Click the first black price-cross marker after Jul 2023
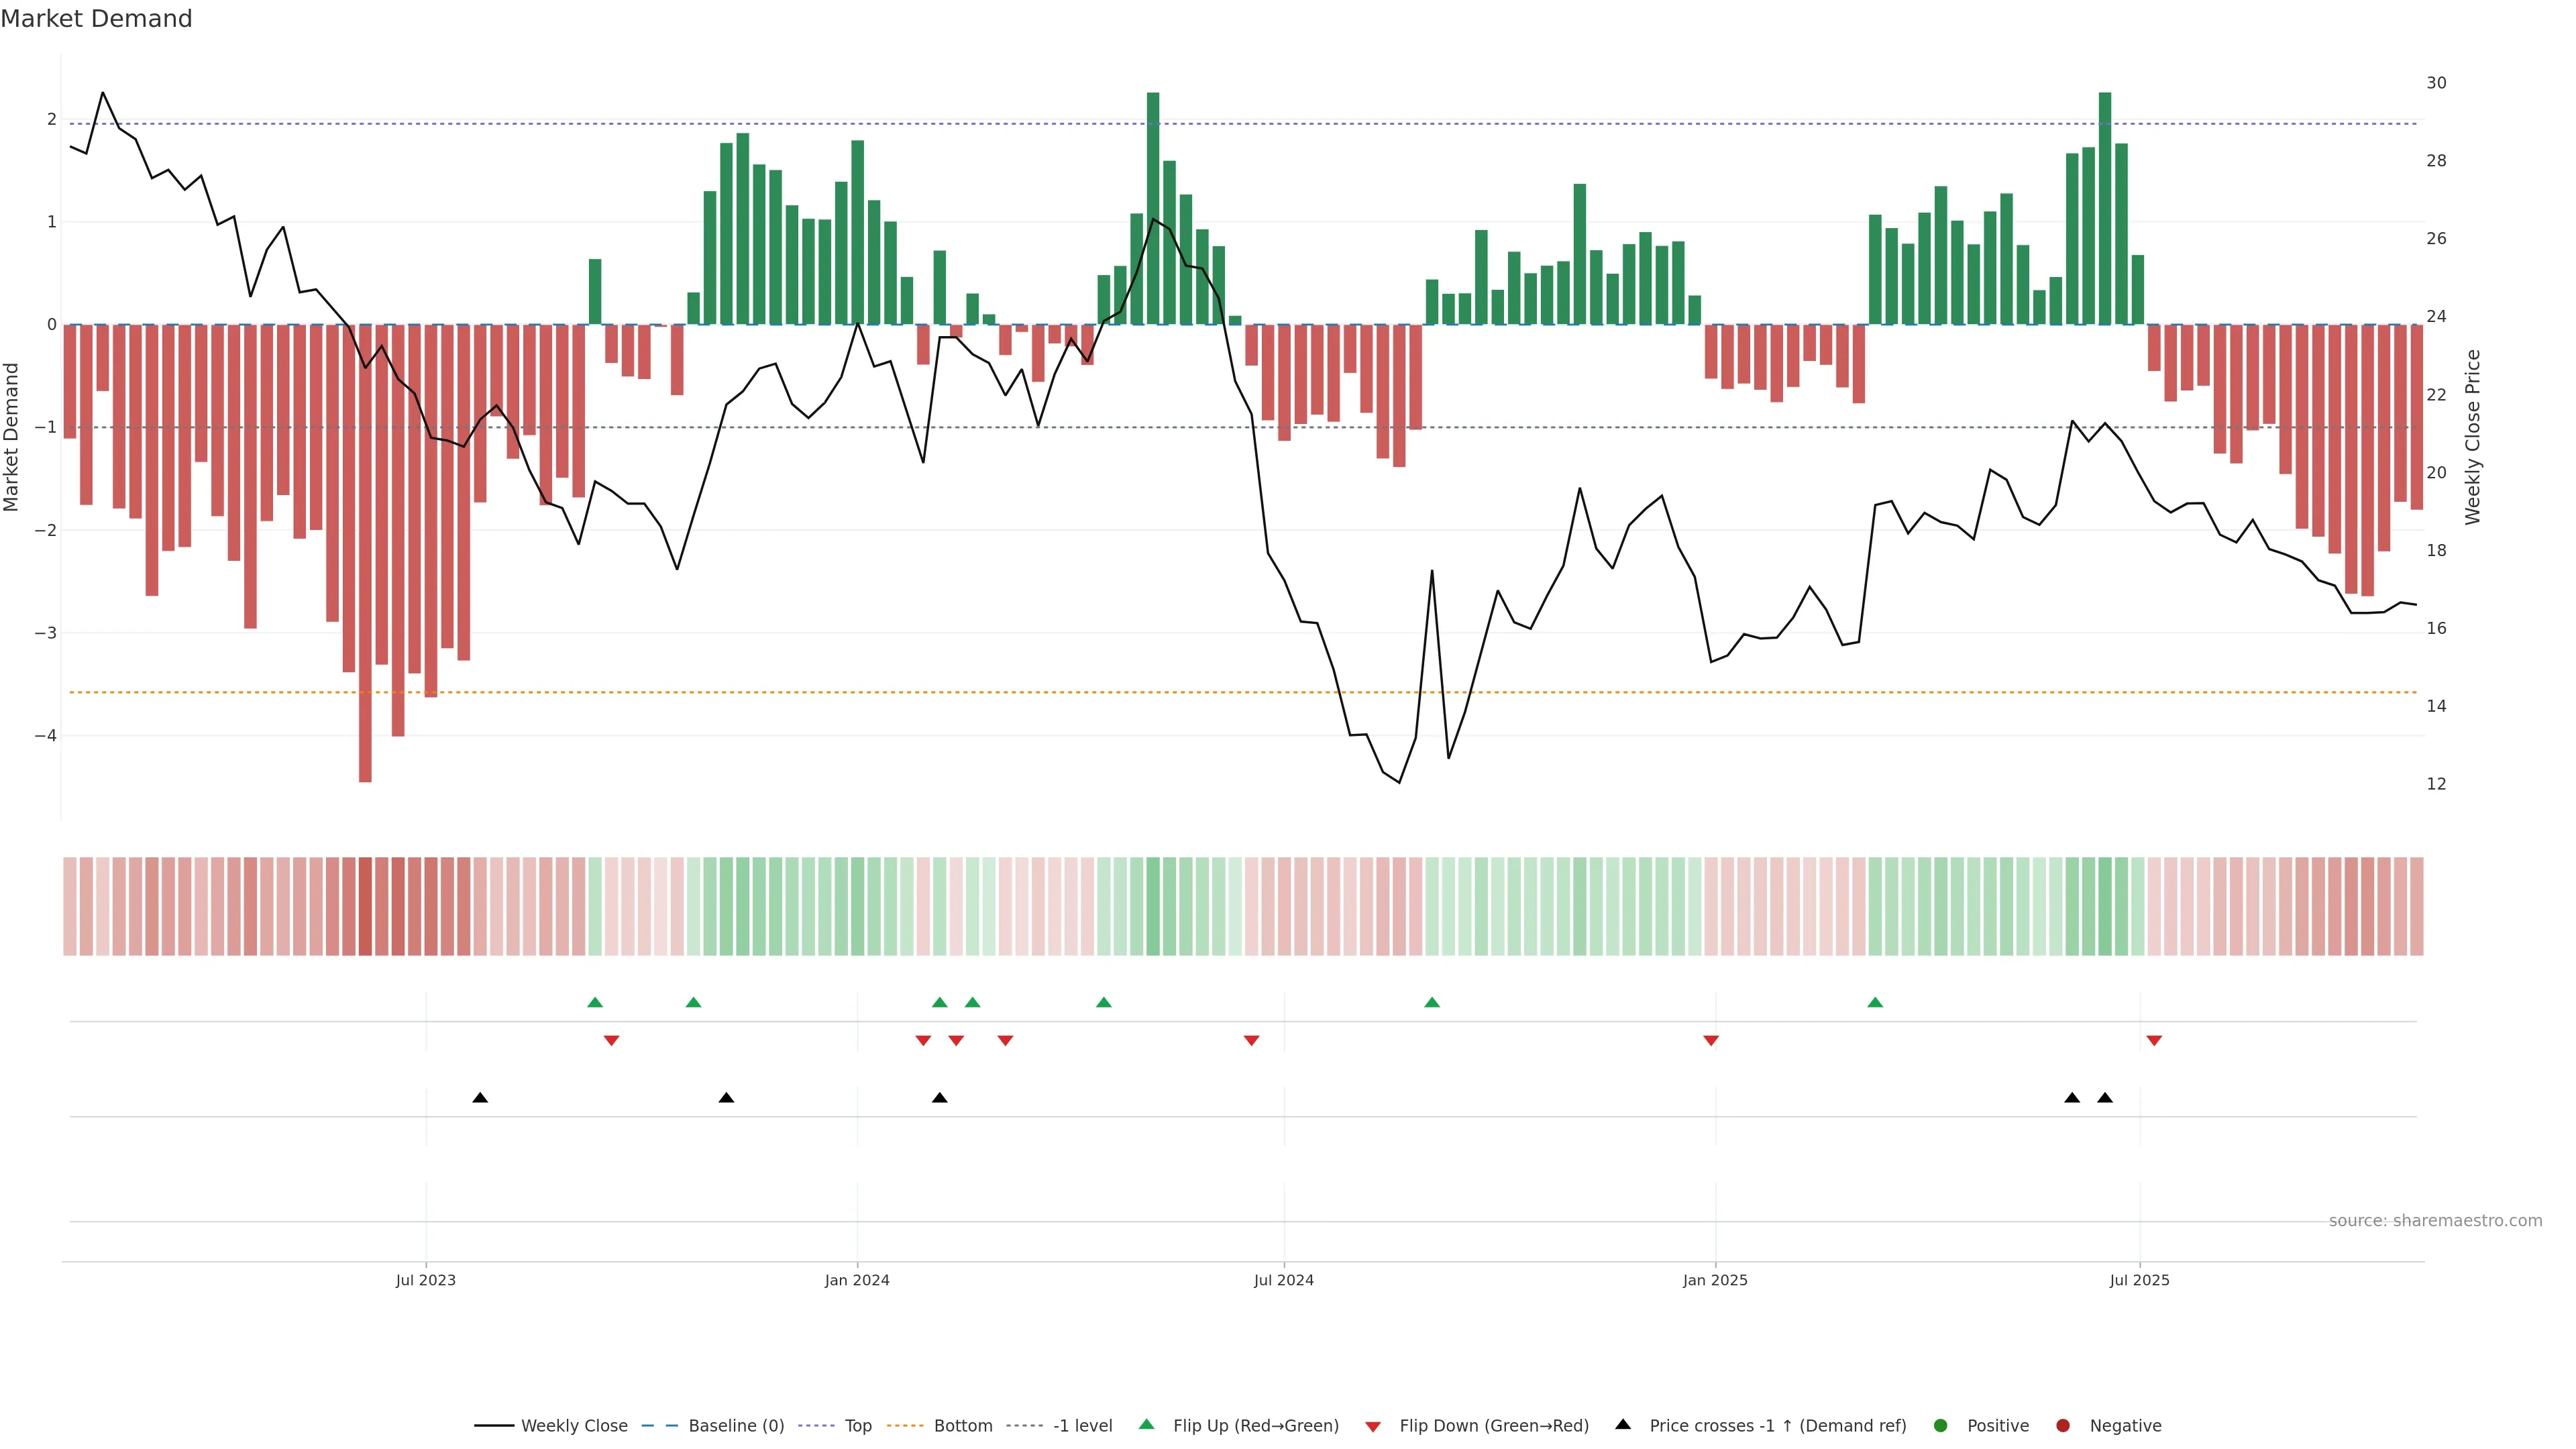This screenshot has width=2576, height=1449. click(x=480, y=1098)
